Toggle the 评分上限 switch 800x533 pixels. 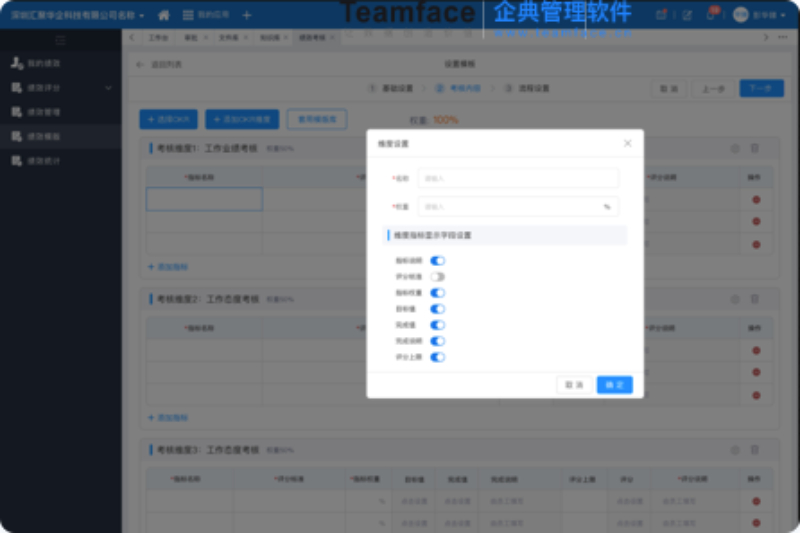pyautogui.click(x=437, y=357)
